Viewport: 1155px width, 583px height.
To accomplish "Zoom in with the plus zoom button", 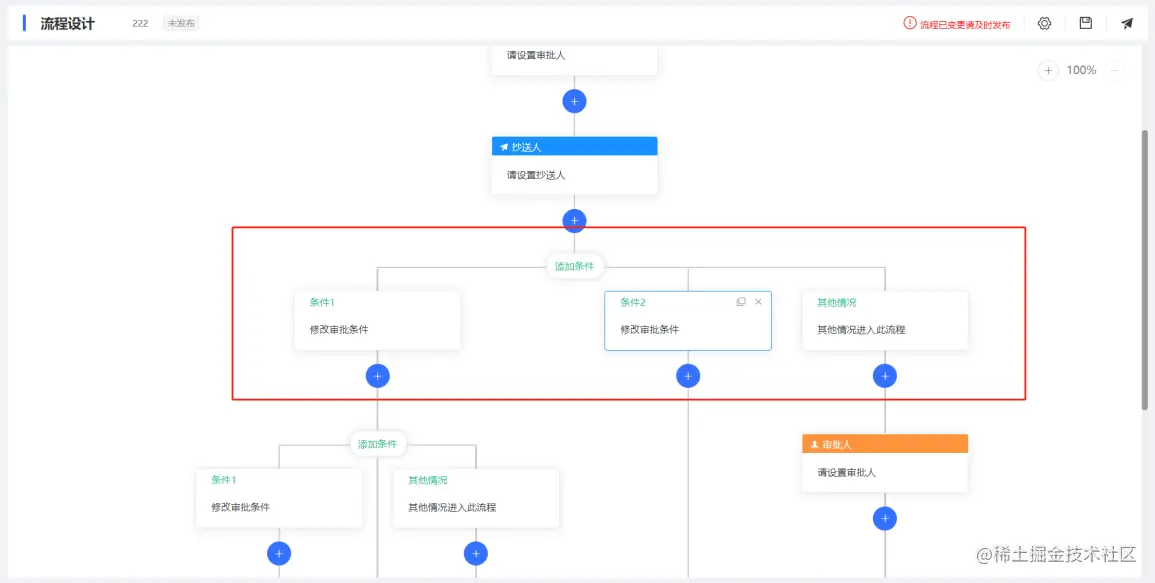I will click(1047, 71).
